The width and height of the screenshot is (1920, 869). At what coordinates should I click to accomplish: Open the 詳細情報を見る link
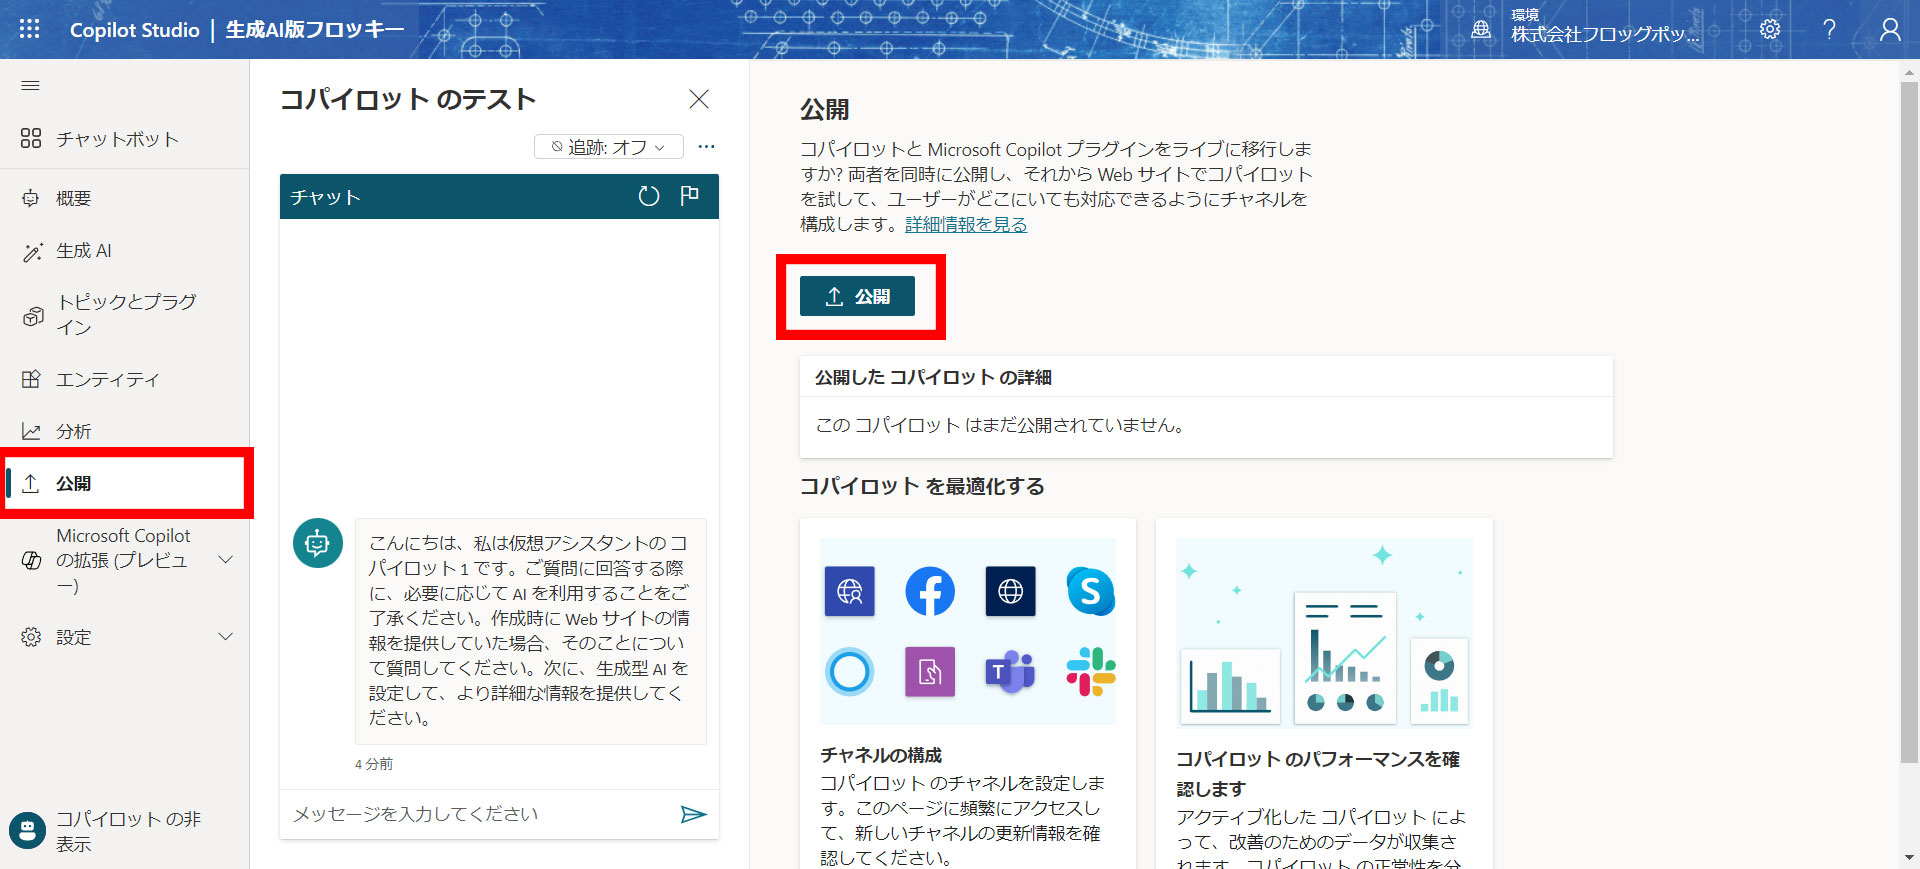(966, 224)
